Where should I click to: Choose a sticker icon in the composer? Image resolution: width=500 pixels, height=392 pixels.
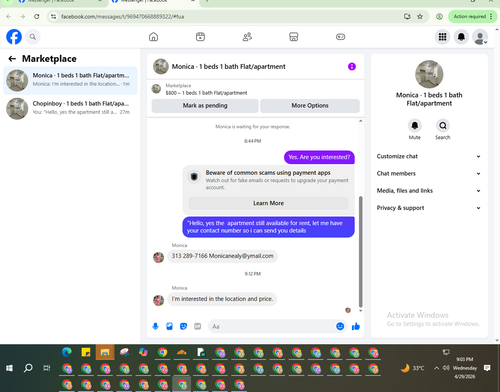pos(183,326)
